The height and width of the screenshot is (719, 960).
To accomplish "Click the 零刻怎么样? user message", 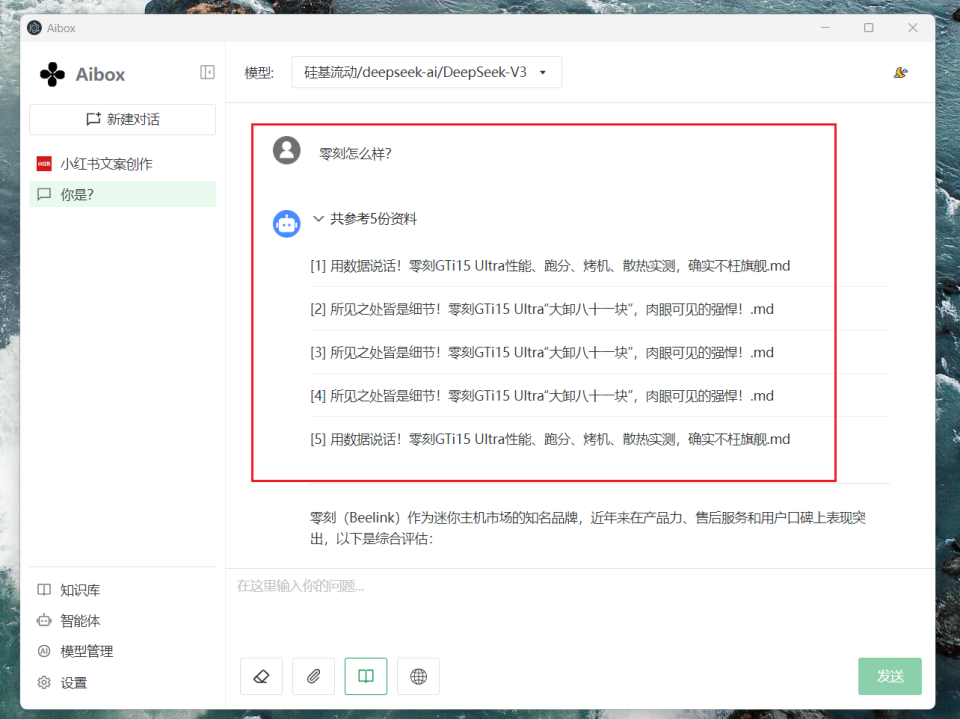I will [355, 154].
